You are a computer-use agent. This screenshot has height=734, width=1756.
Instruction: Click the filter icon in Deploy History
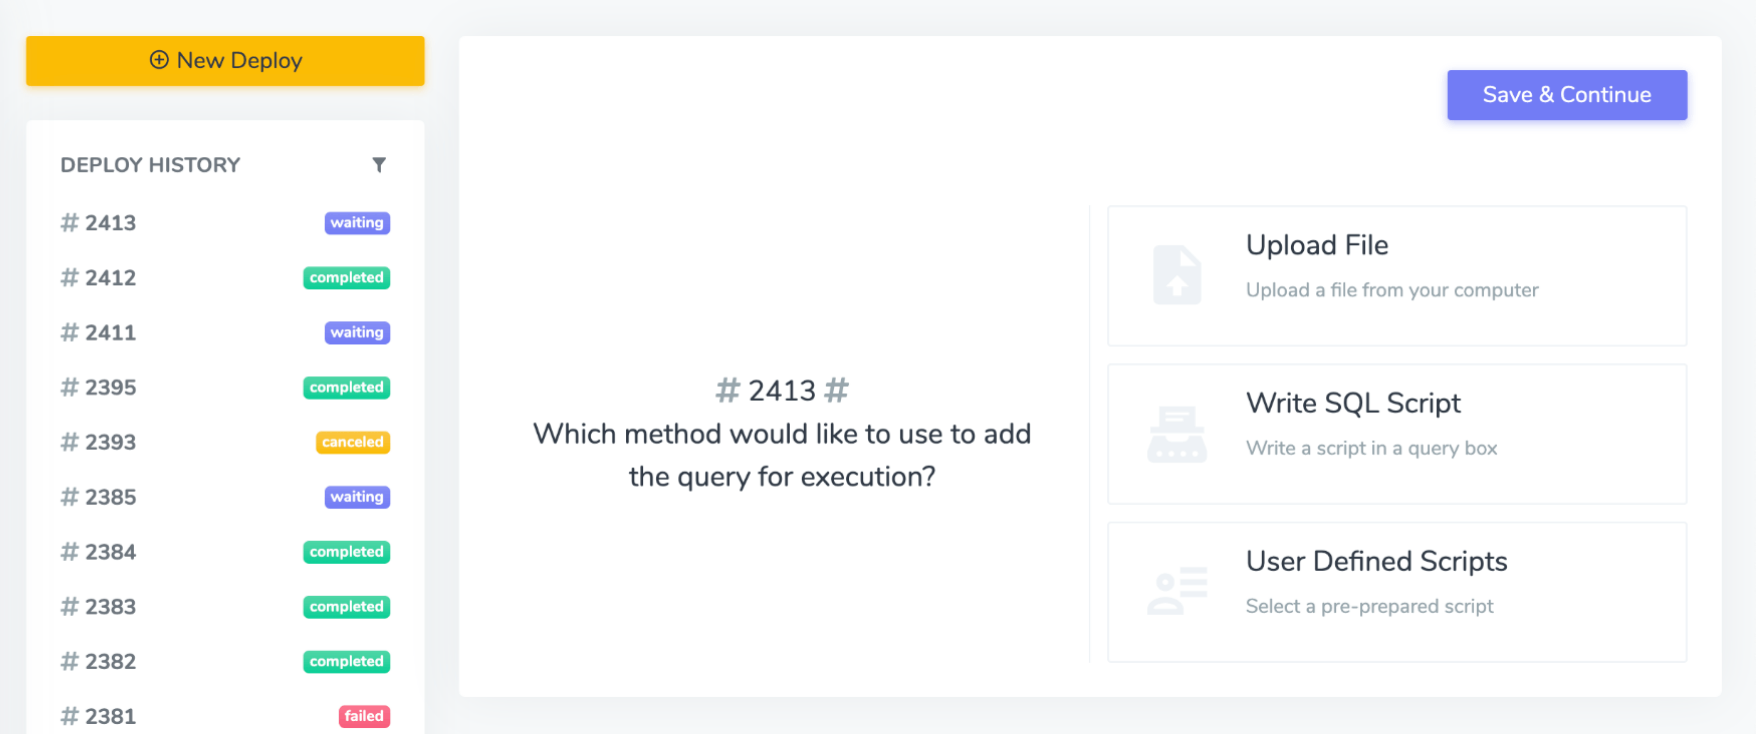tap(379, 165)
